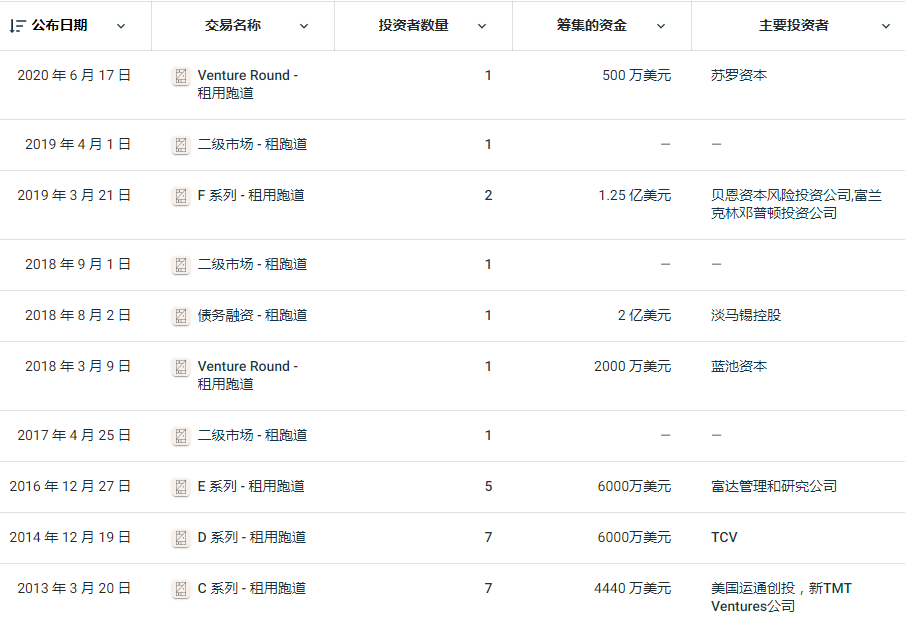Open the 公布日期 column dropdown arrow

pyautogui.click(x=121, y=26)
